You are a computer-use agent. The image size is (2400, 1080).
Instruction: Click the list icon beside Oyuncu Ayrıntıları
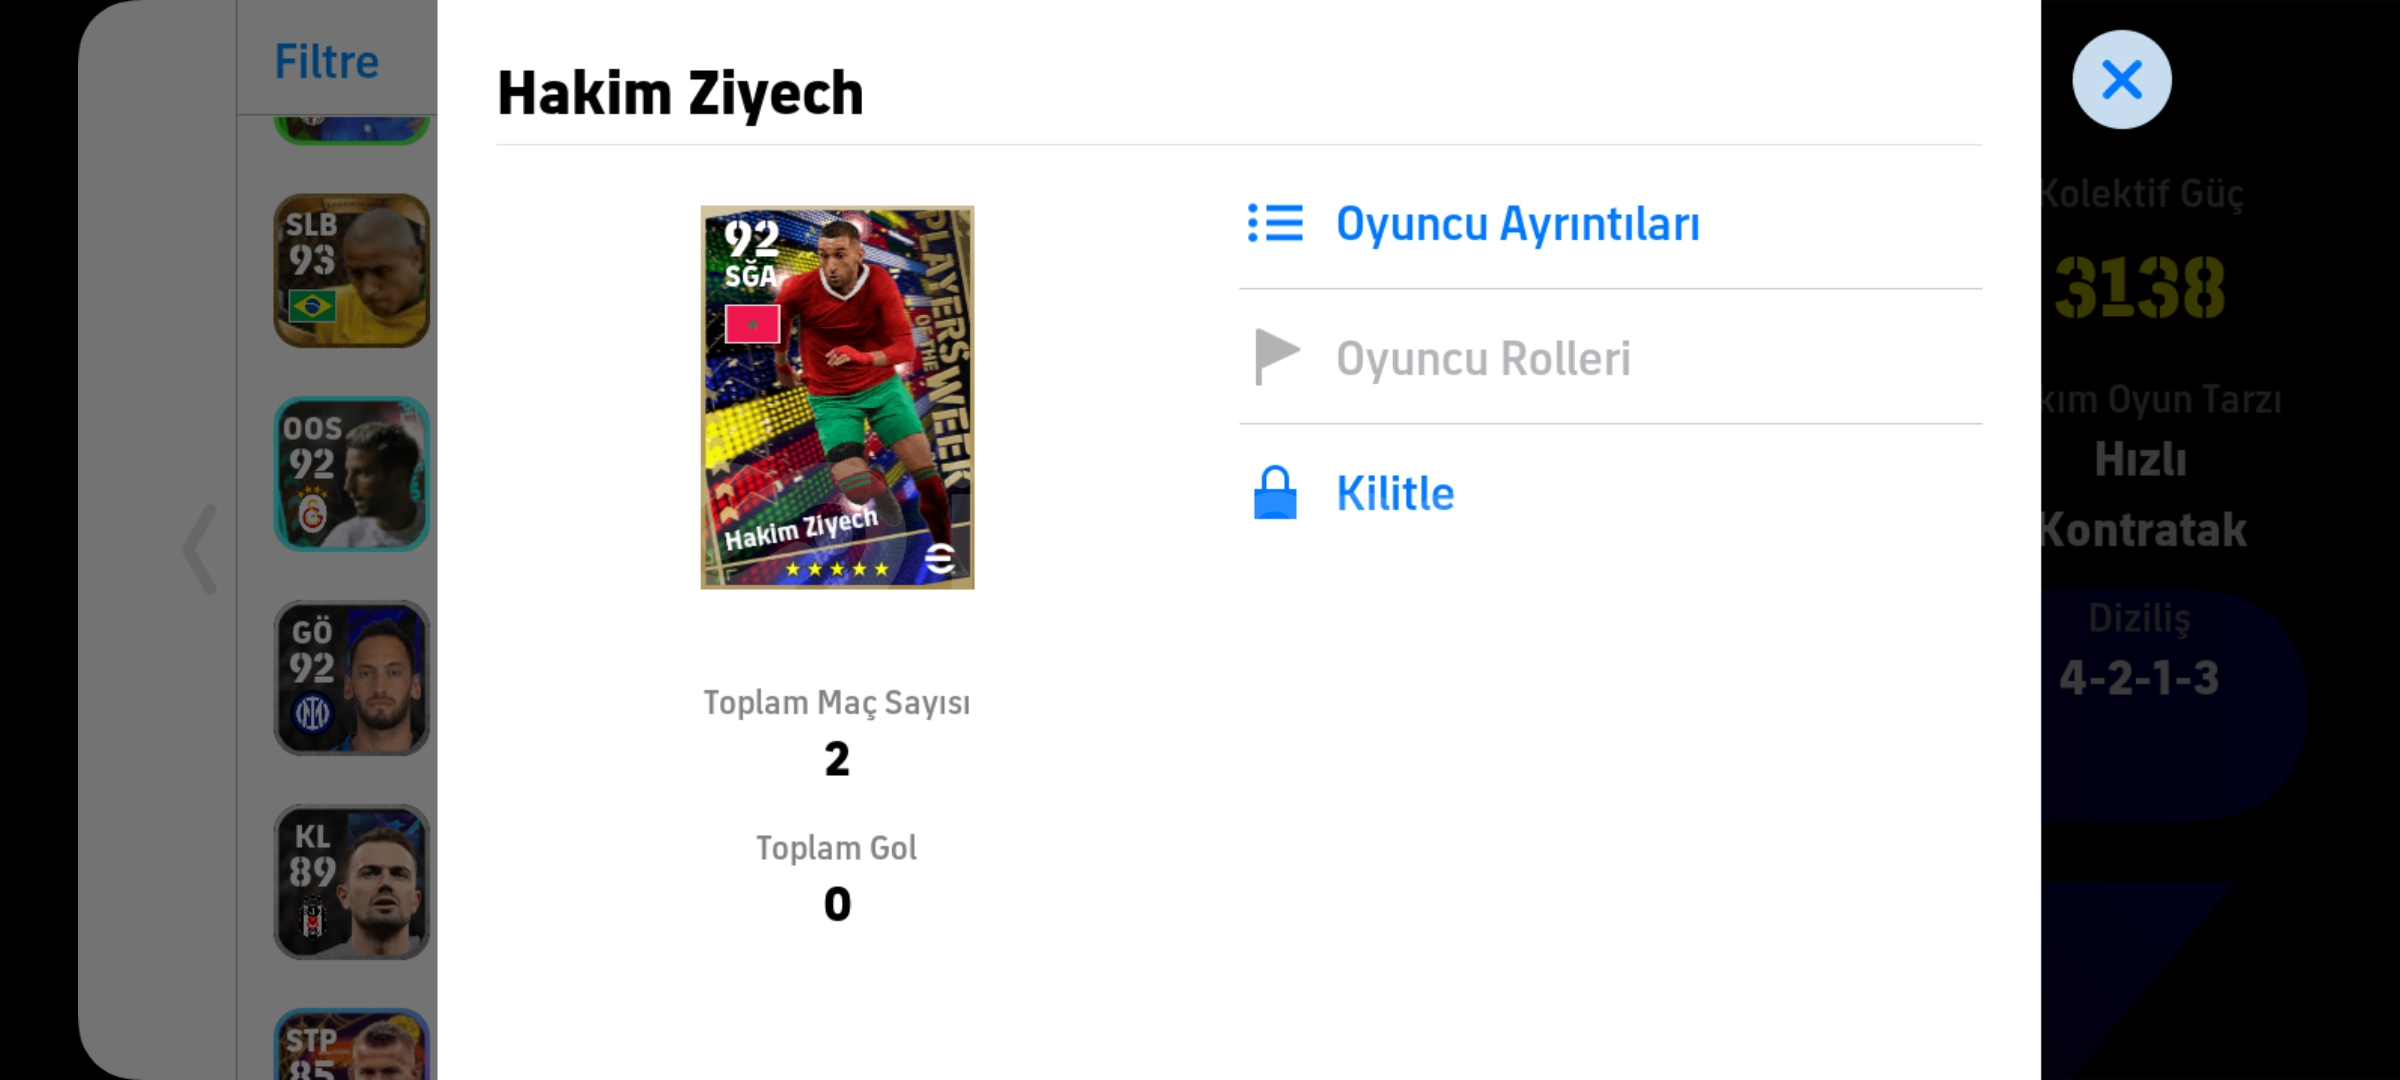[x=1275, y=223]
